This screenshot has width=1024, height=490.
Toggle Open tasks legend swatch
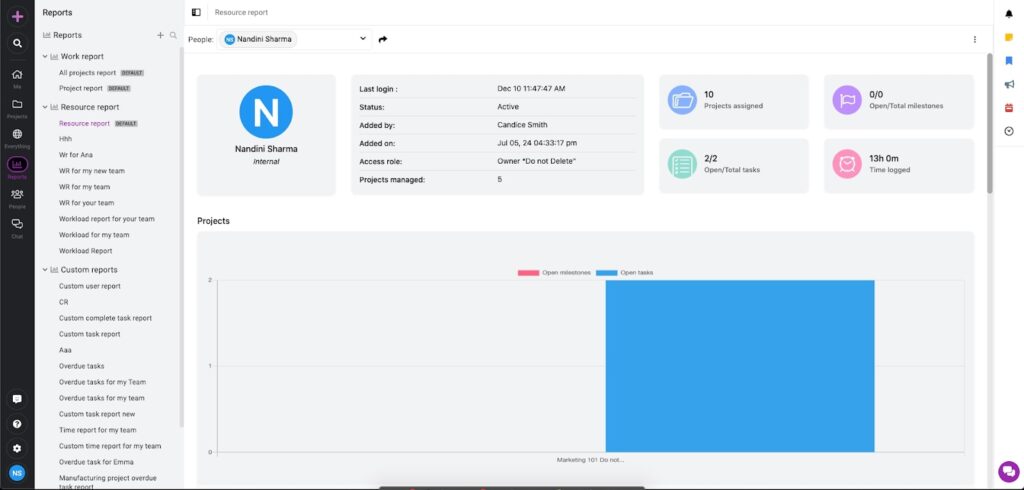click(x=607, y=272)
